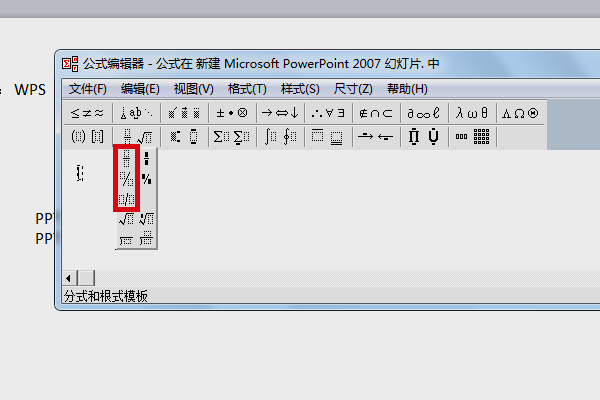Open the 编辑(E) menu
600x400 pixels.
coord(140,89)
